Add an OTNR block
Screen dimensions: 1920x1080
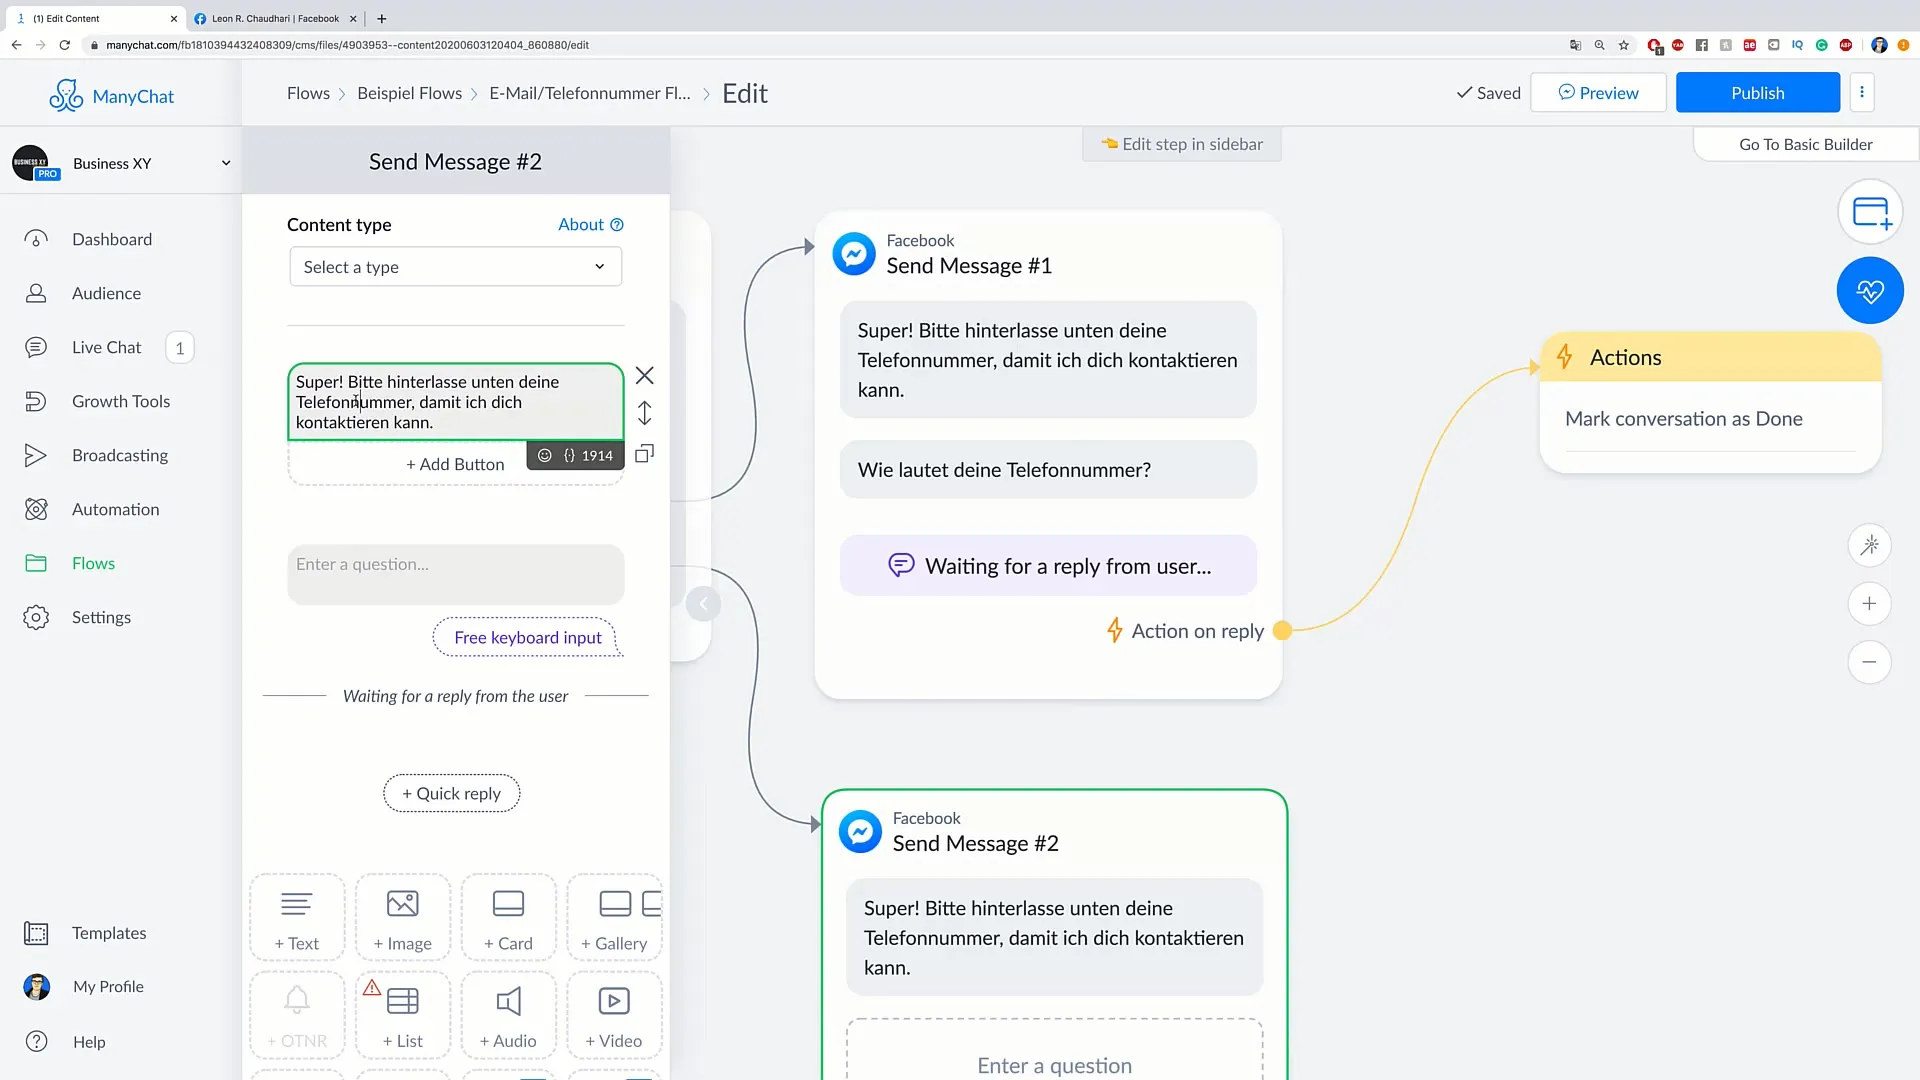(297, 1015)
